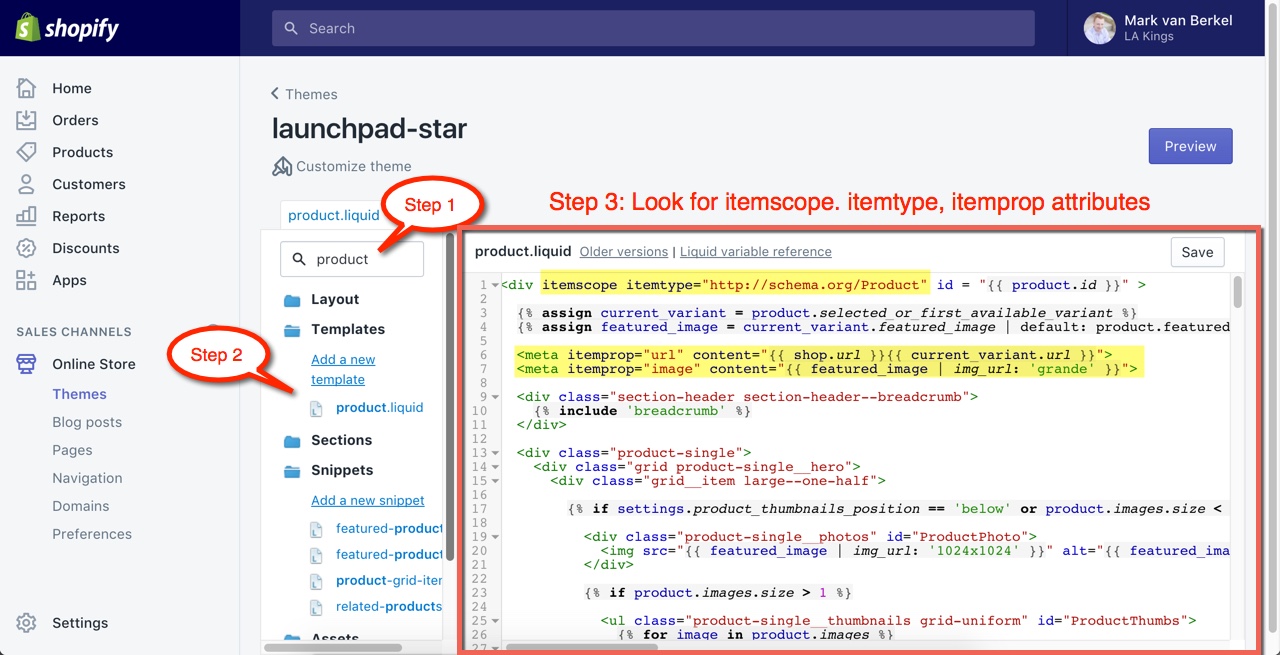Screen dimensions: 1280x655
Task: Click the file list's vertical scrollbar
Action: click(449, 399)
